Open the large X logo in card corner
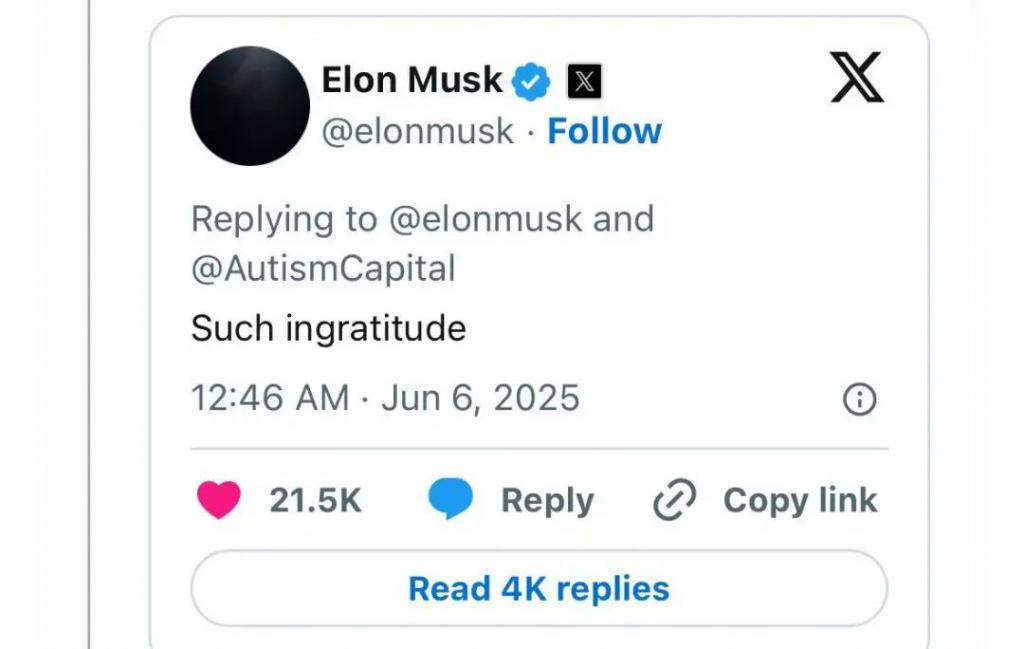Image resolution: width=1024 pixels, height=649 pixels. (x=857, y=78)
